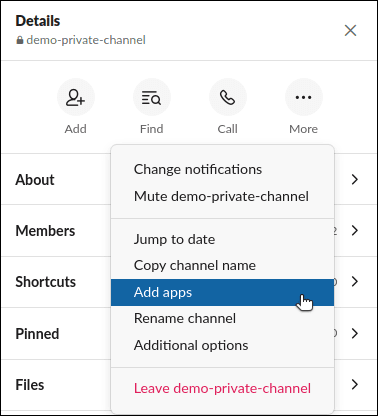Expand the About section chevron

click(355, 179)
